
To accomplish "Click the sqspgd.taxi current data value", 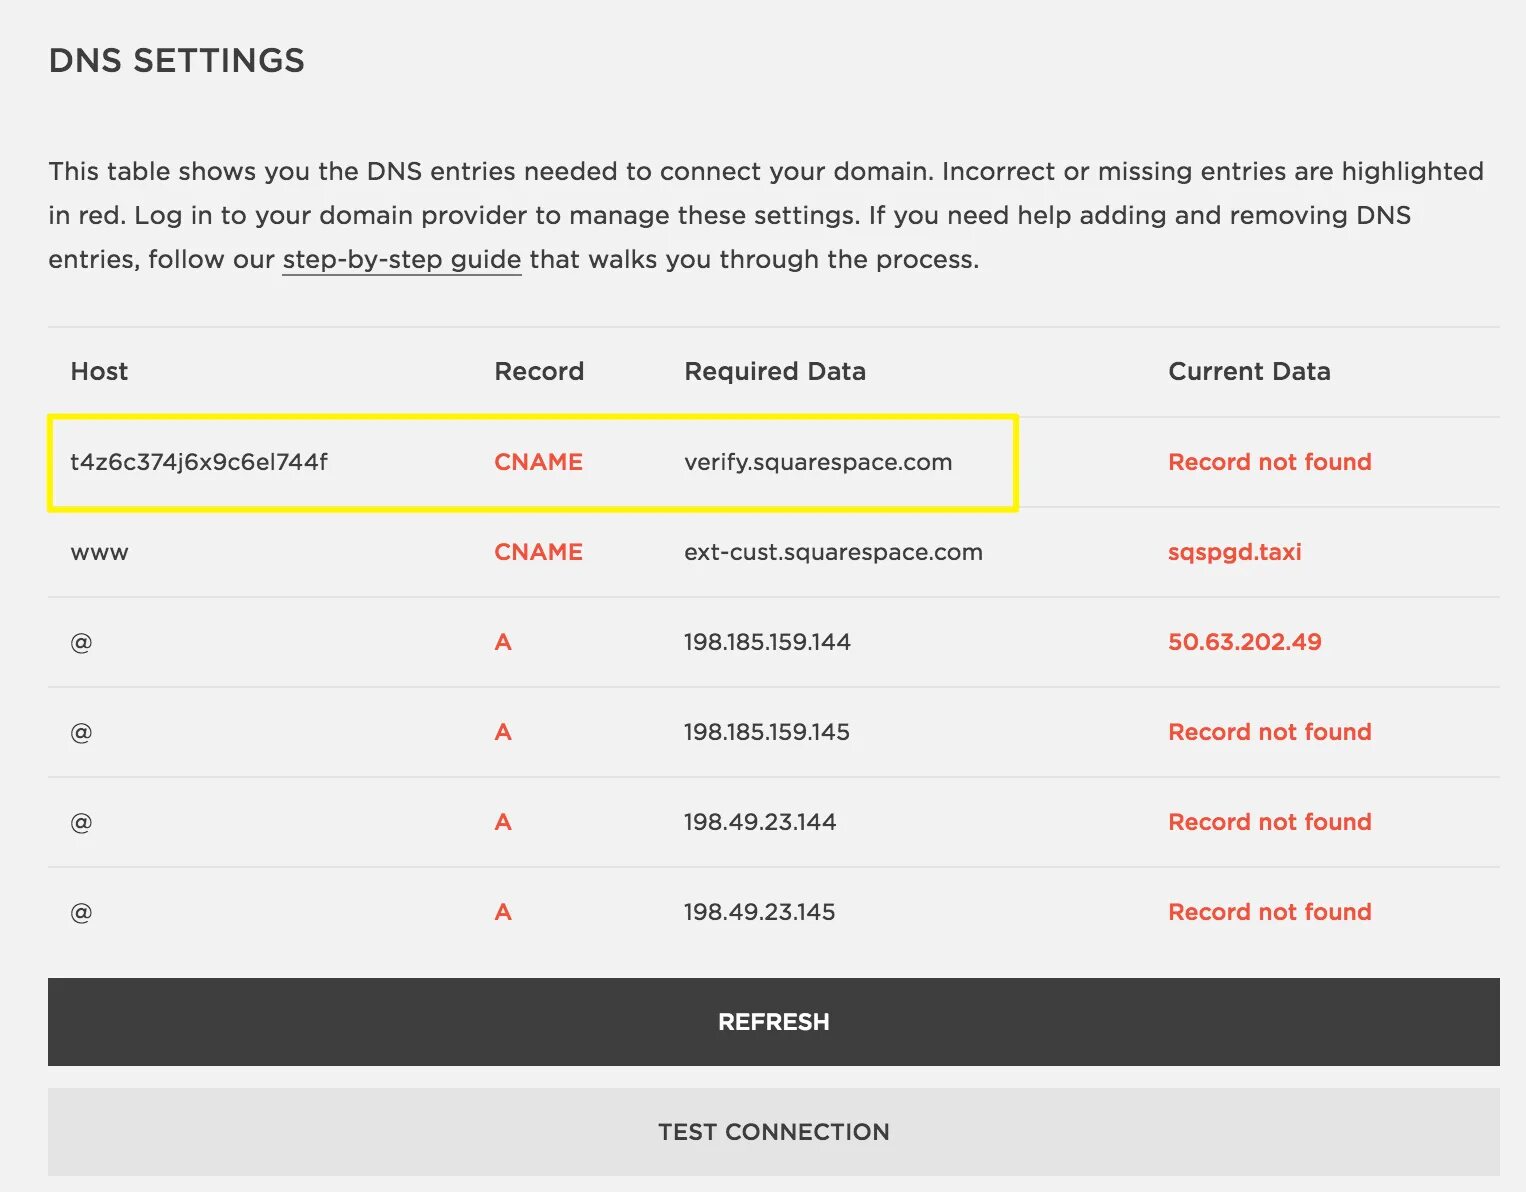I will click(1234, 552).
